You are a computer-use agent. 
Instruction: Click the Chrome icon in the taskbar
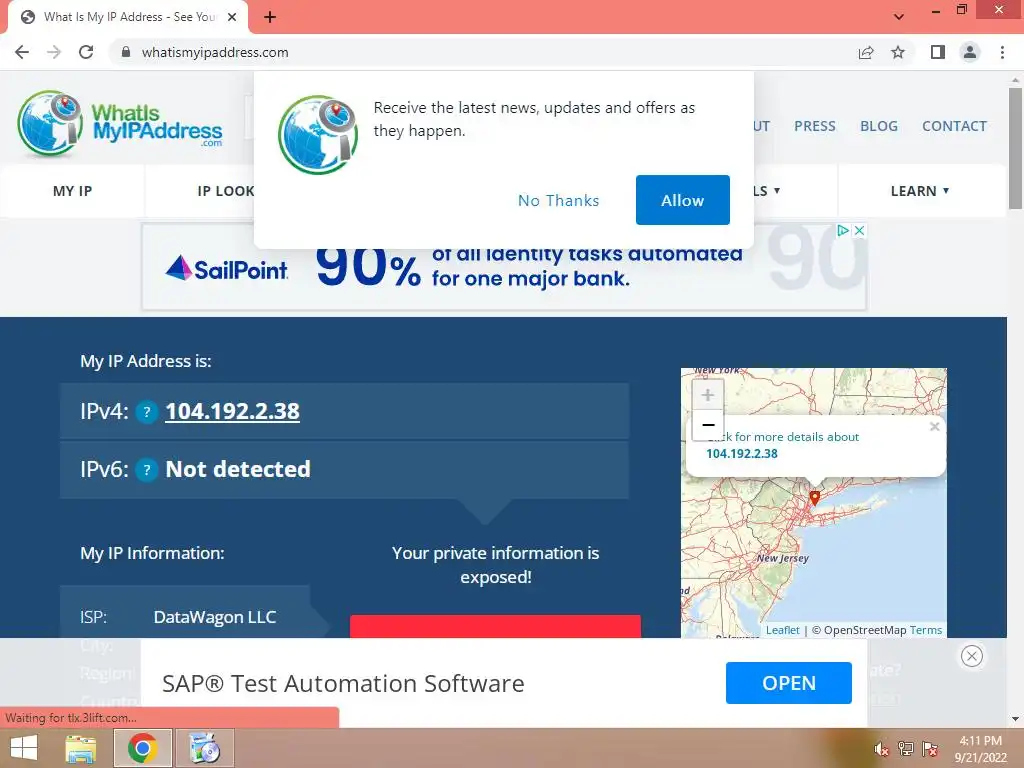pyautogui.click(x=142, y=748)
